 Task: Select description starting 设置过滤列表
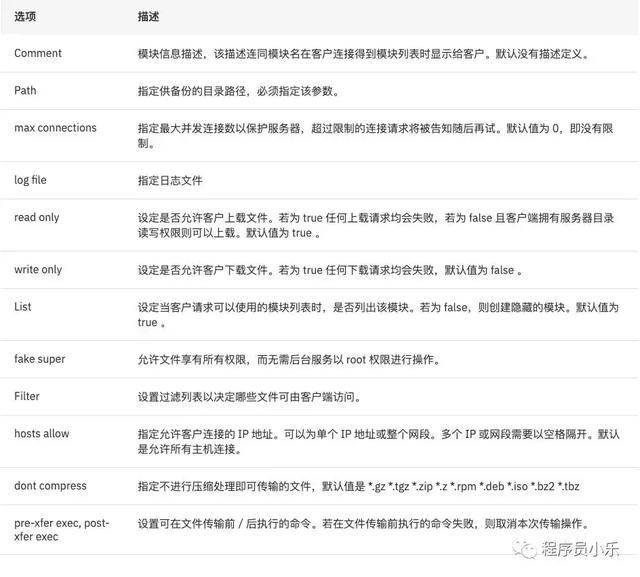point(249,397)
